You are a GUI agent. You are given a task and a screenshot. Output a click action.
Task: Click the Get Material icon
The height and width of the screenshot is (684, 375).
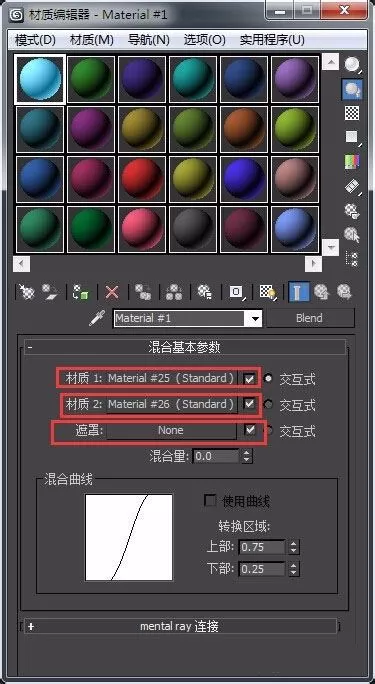click(x=26, y=292)
